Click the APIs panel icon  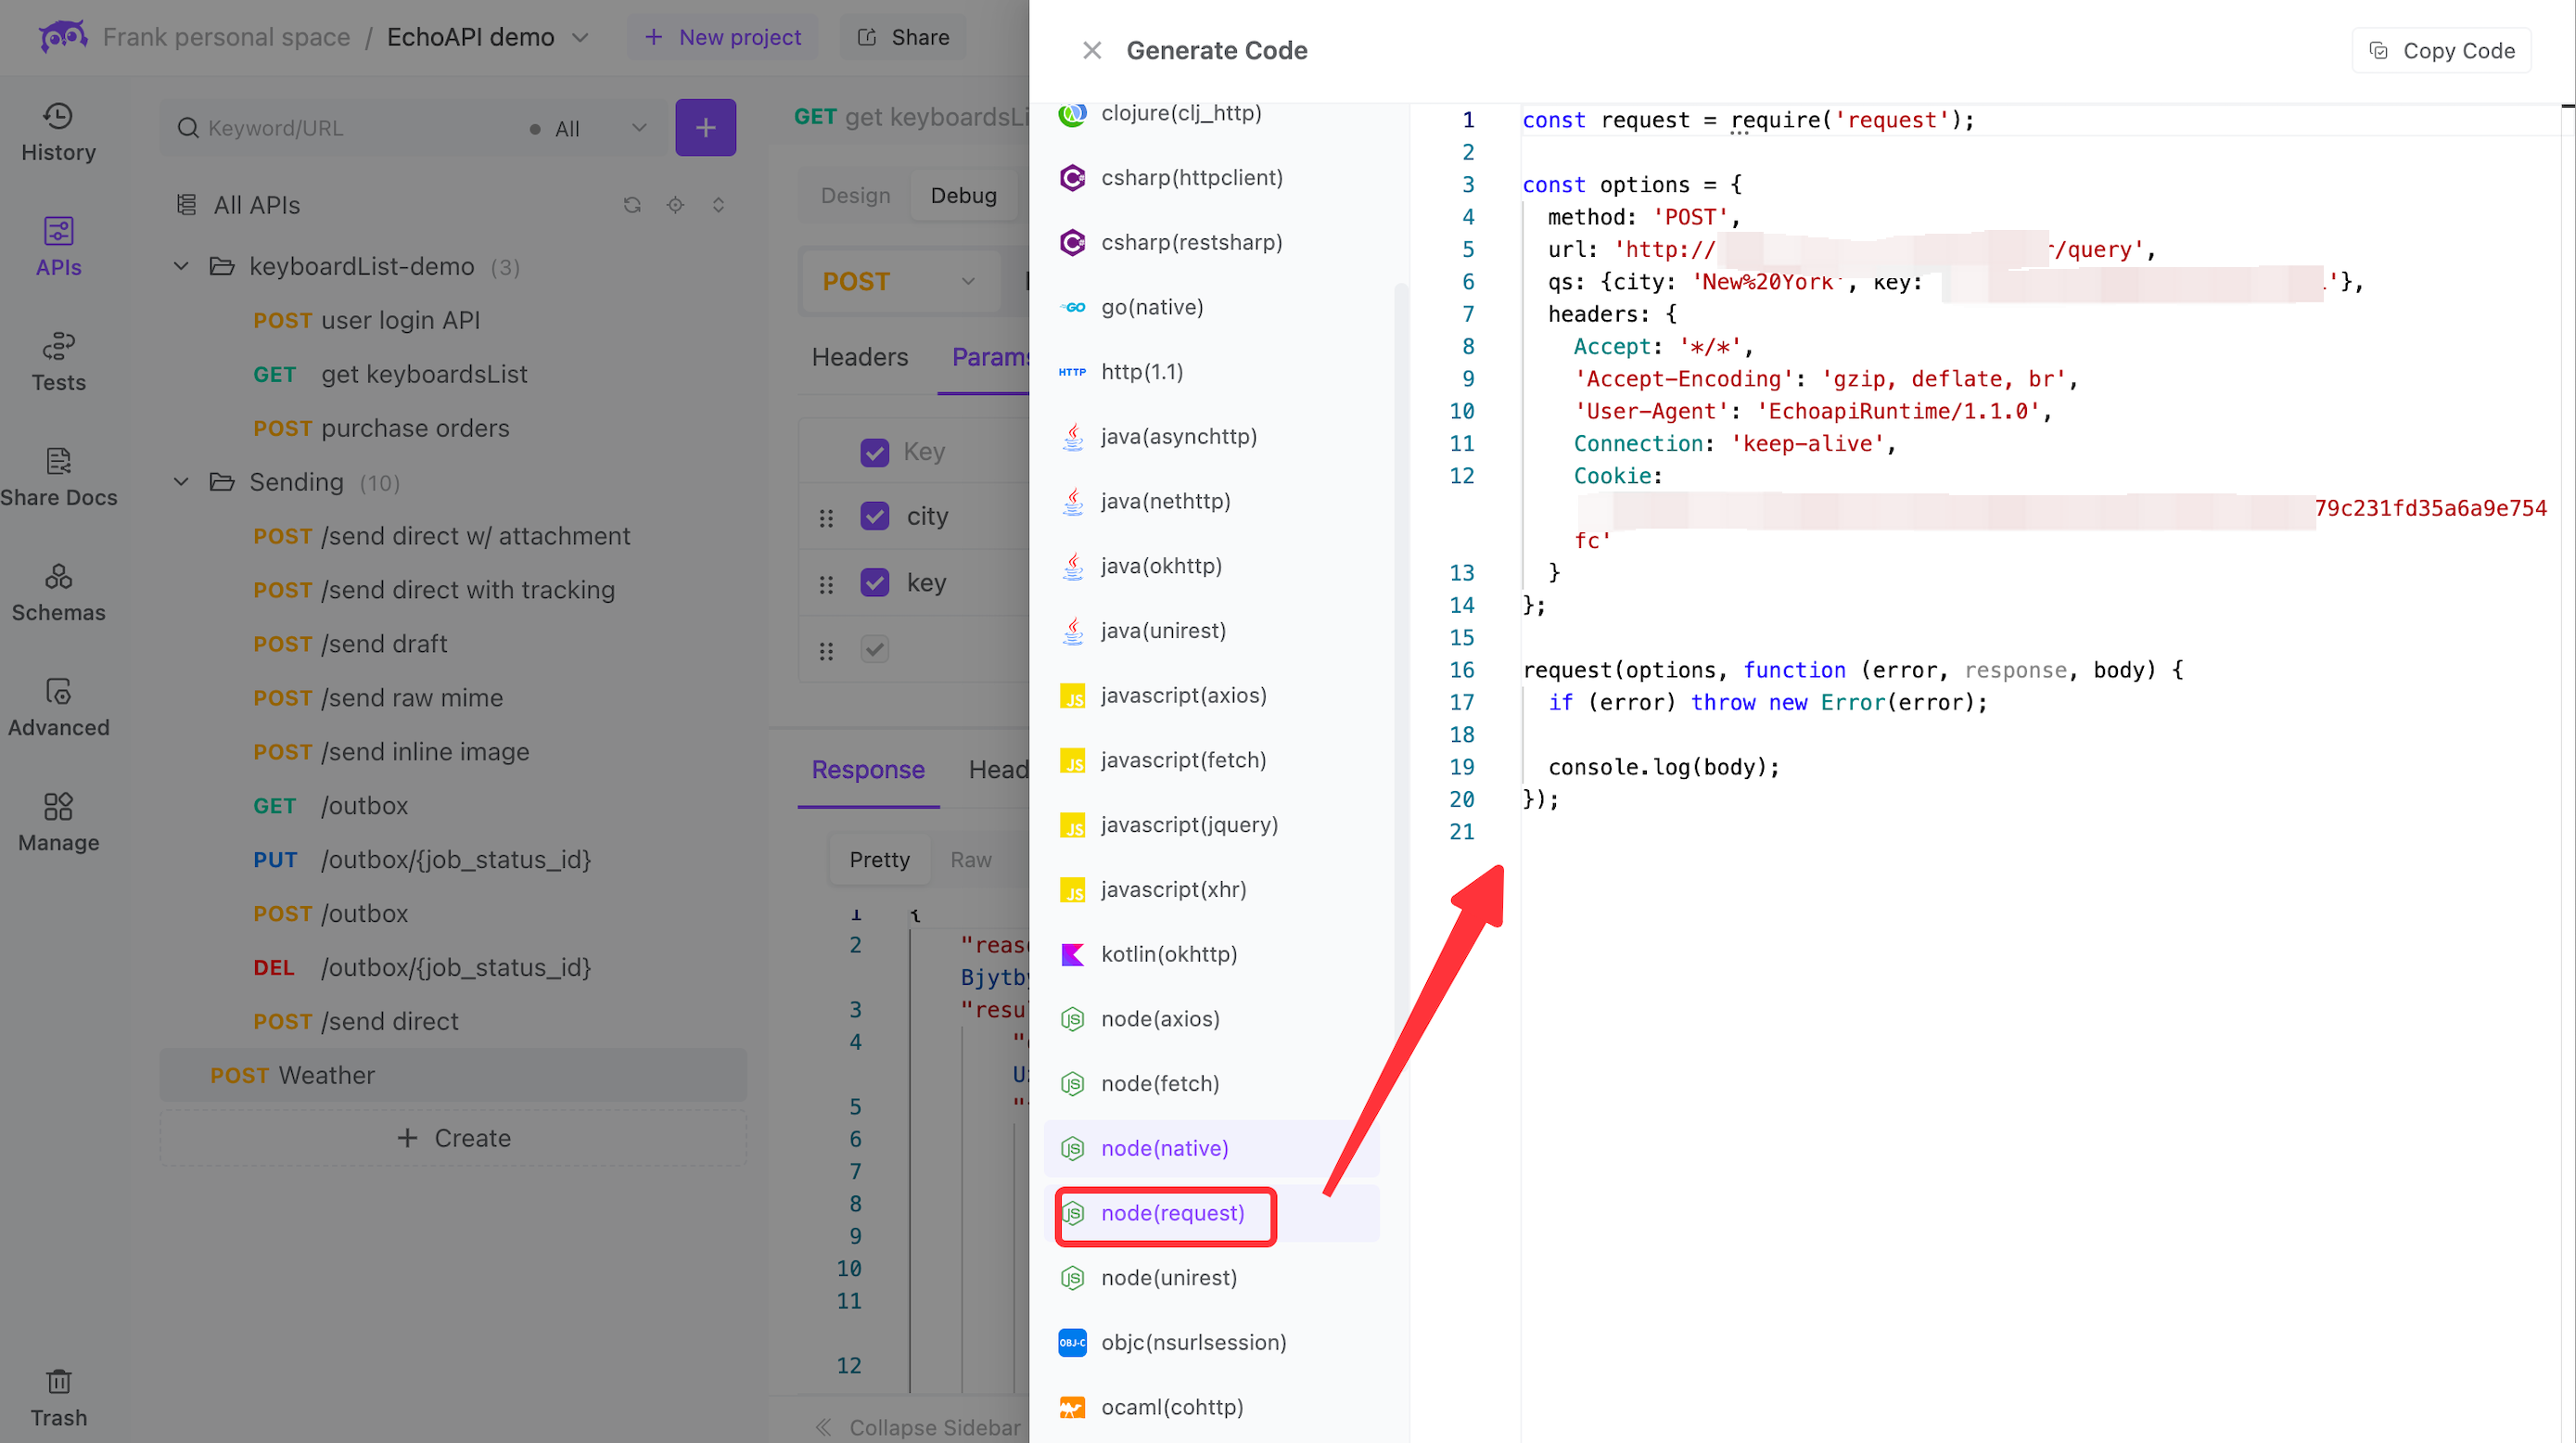(x=60, y=248)
